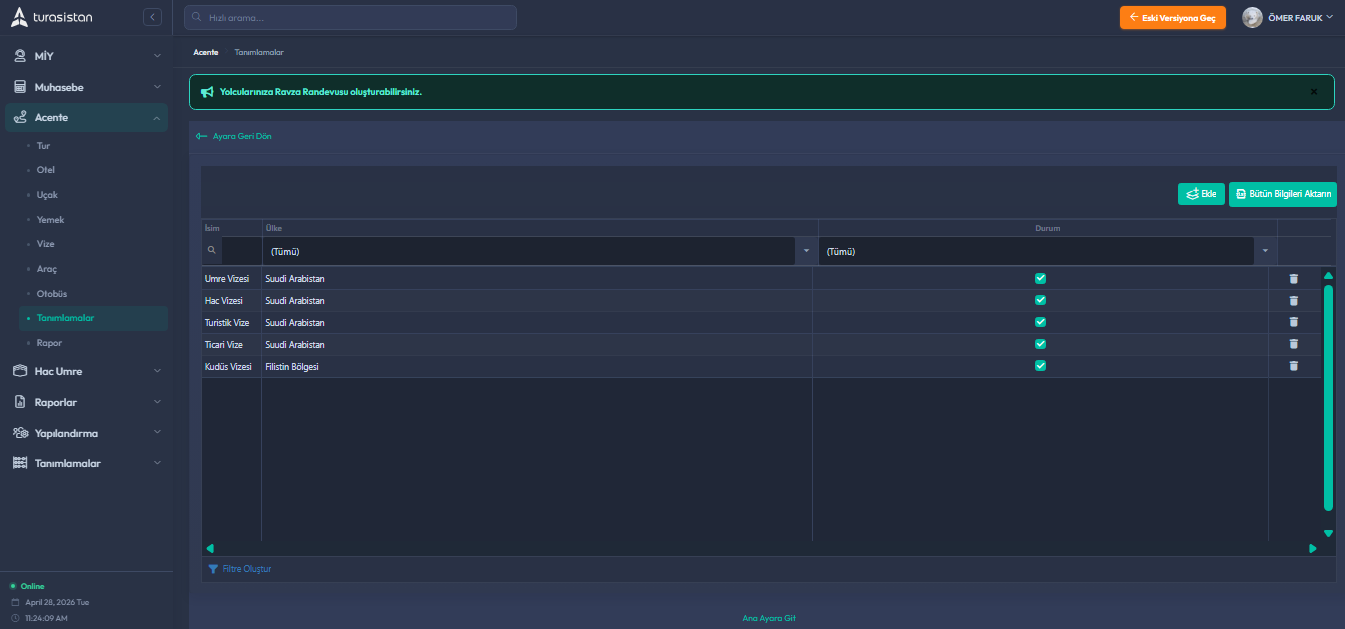
Task: Click trash icon for Kudüs Vizesi
Action: point(1293,366)
